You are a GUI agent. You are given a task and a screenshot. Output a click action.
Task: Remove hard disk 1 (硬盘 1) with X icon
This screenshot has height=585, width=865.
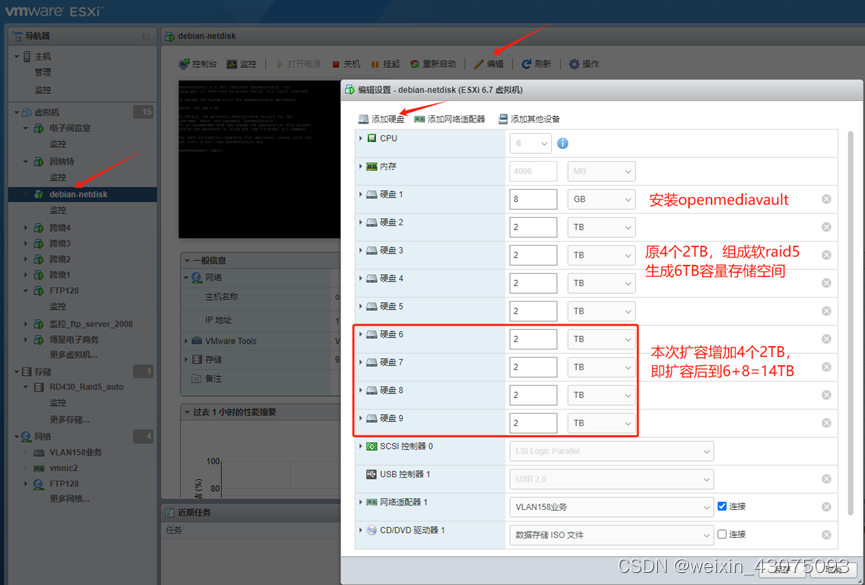coord(826,199)
